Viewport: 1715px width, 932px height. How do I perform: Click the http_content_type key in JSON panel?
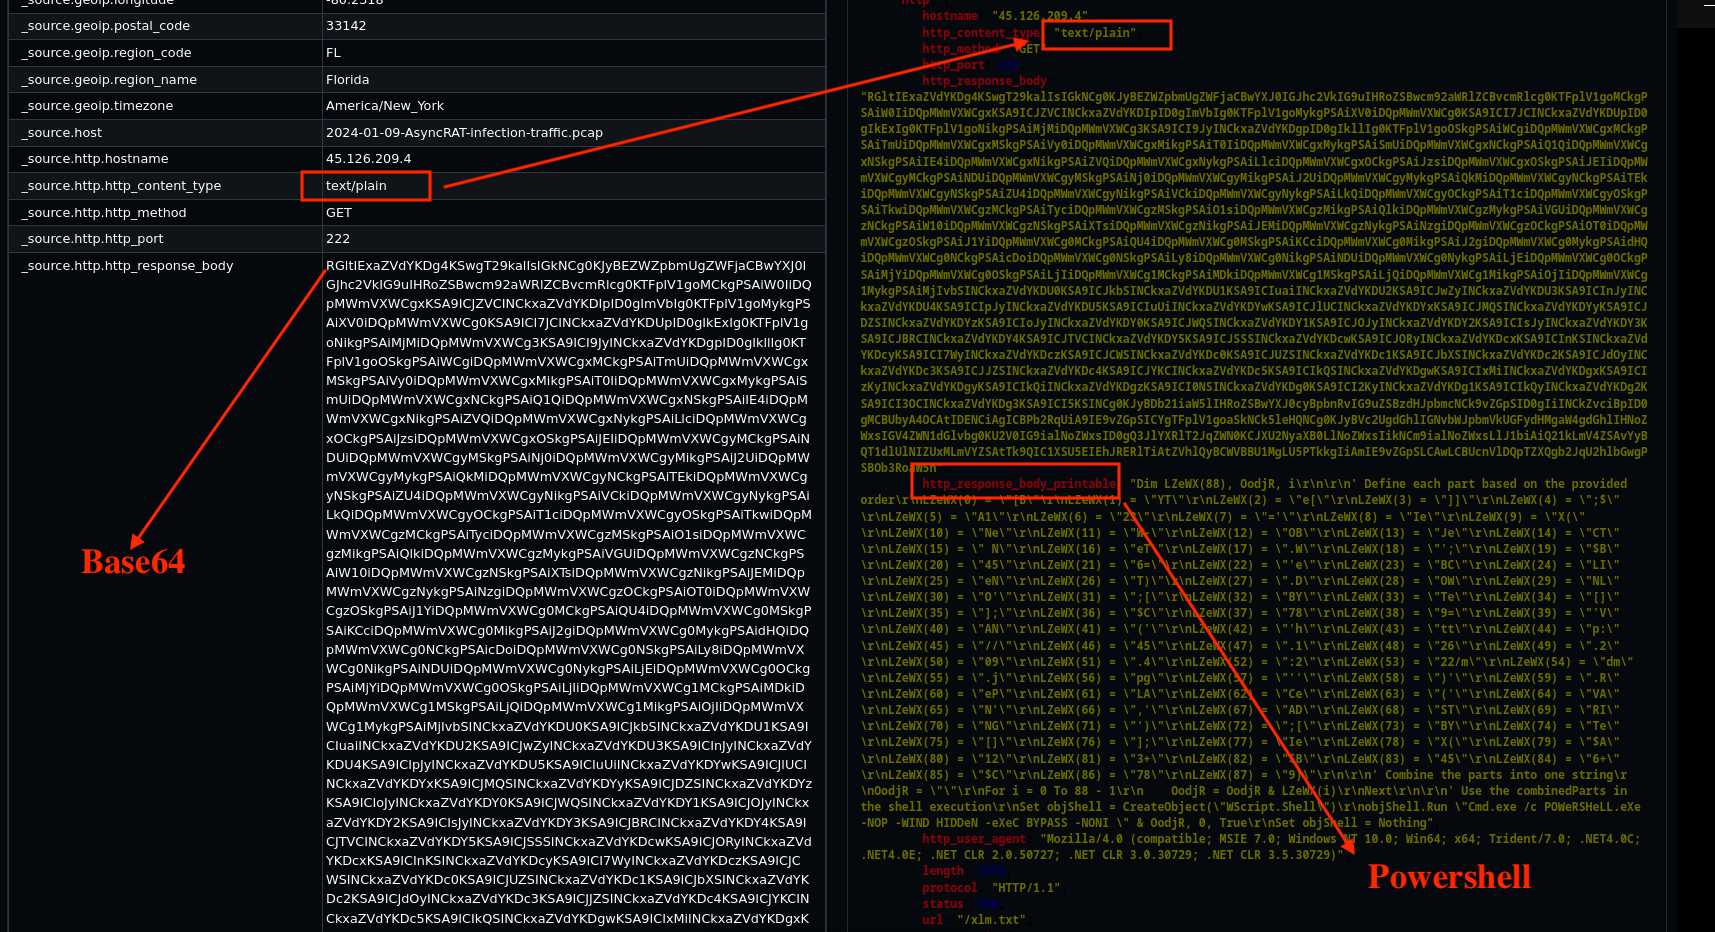tap(981, 33)
